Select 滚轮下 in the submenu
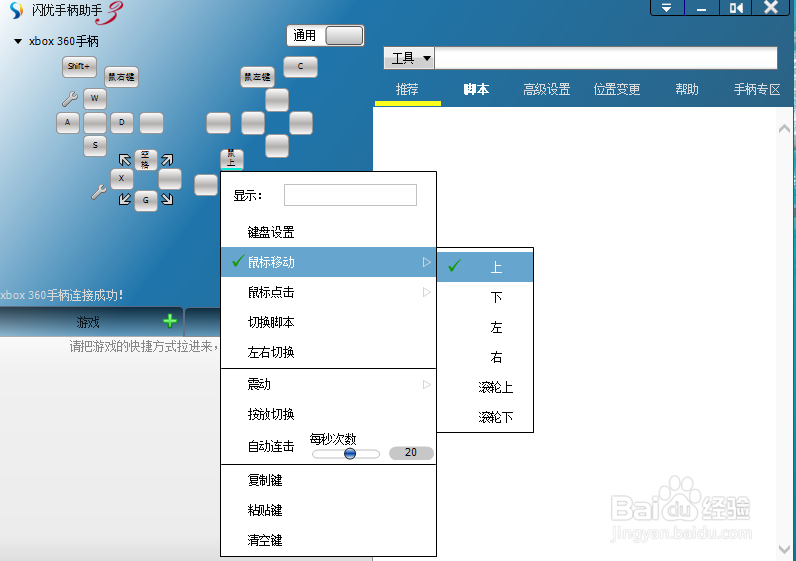 [x=485, y=417]
